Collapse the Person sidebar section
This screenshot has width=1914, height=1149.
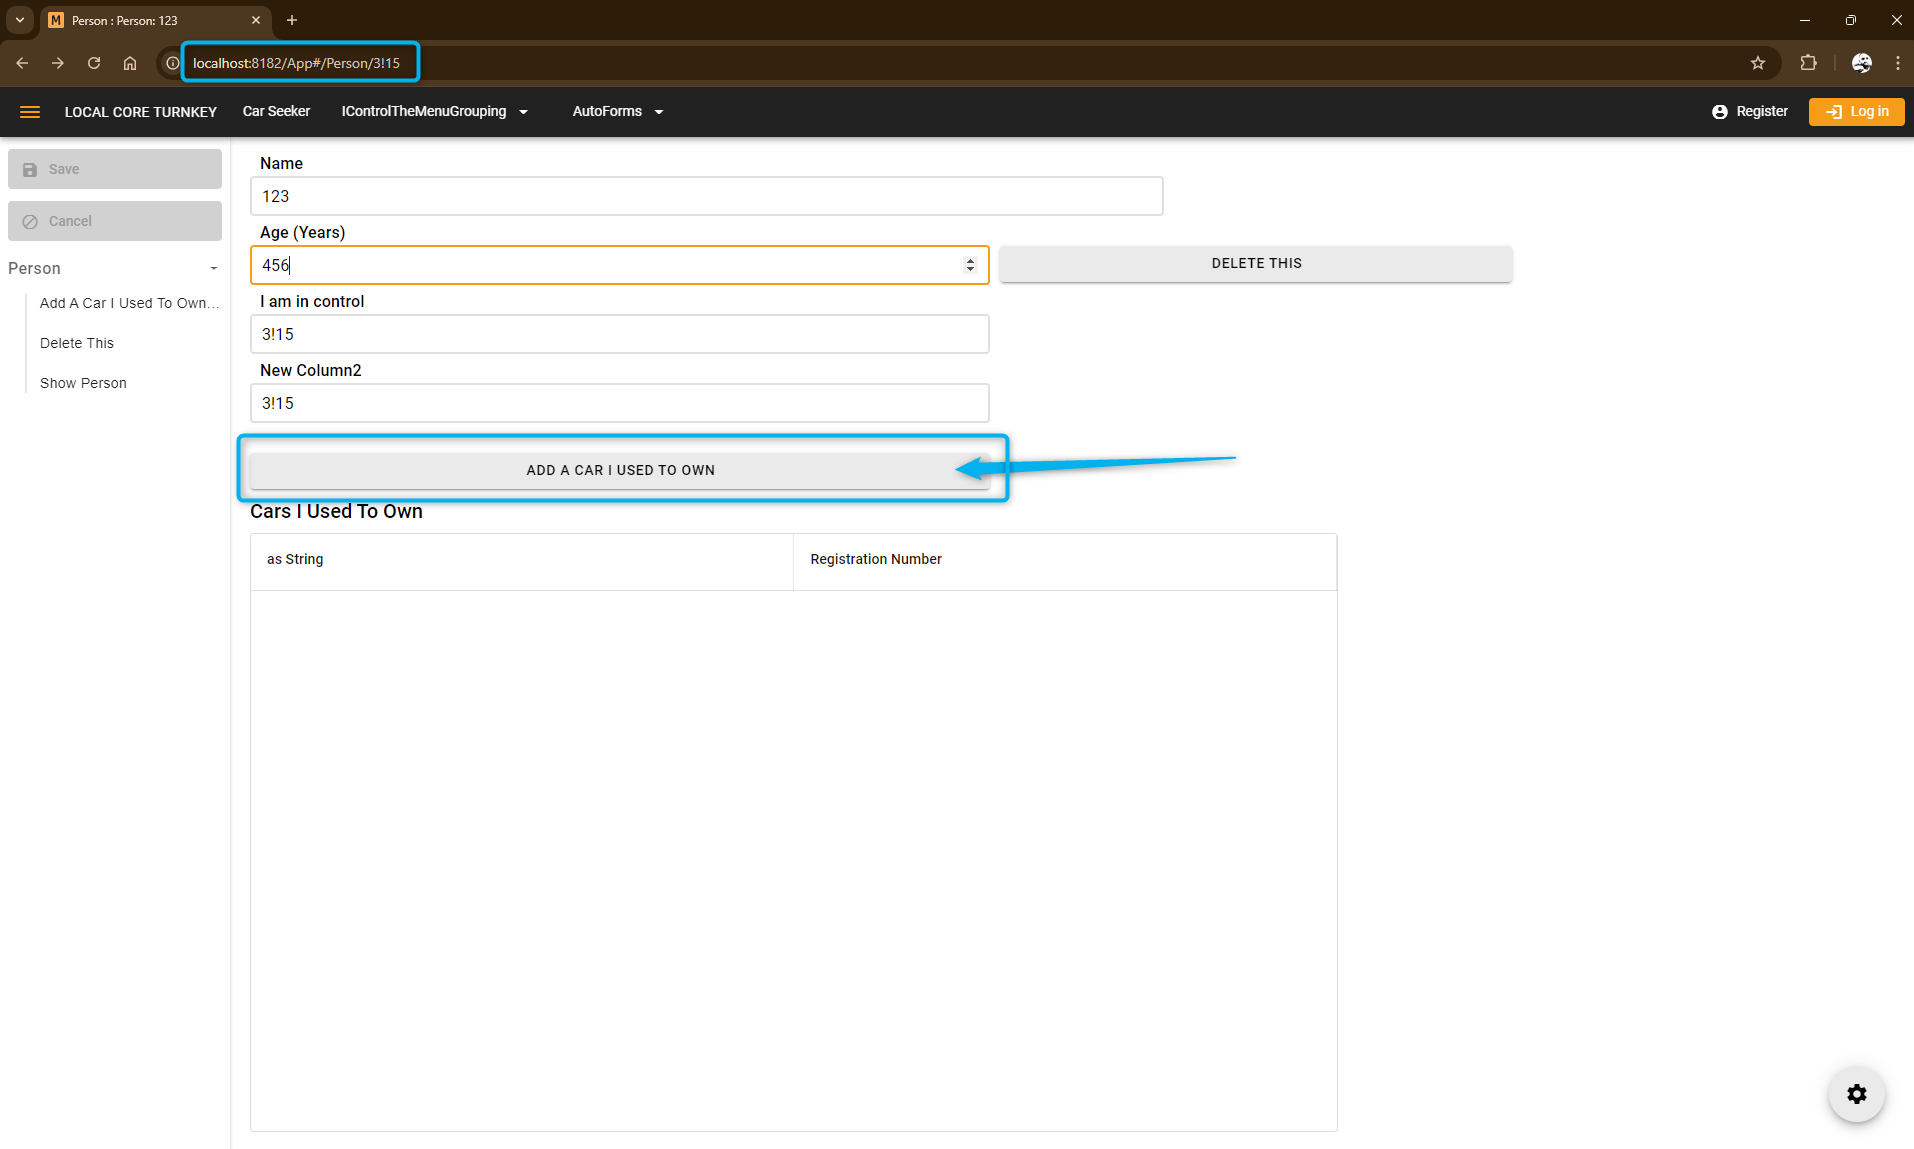click(213, 269)
